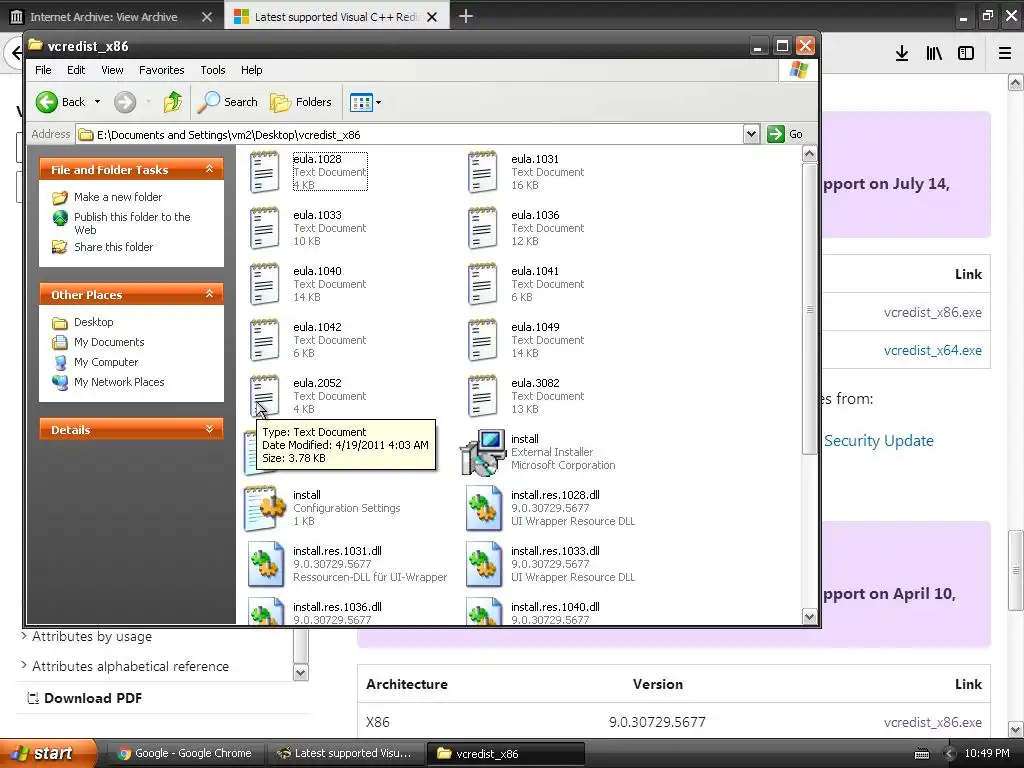Open browser downloads arrow icon
1024x768 pixels.
tap(902, 54)
